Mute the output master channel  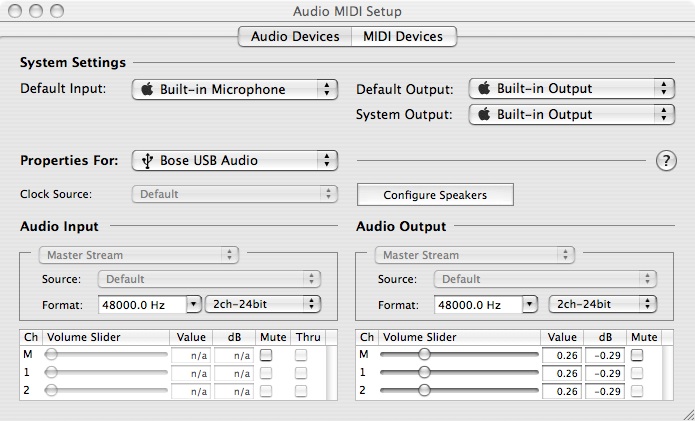pyautogui.click(x=637, y=355)
